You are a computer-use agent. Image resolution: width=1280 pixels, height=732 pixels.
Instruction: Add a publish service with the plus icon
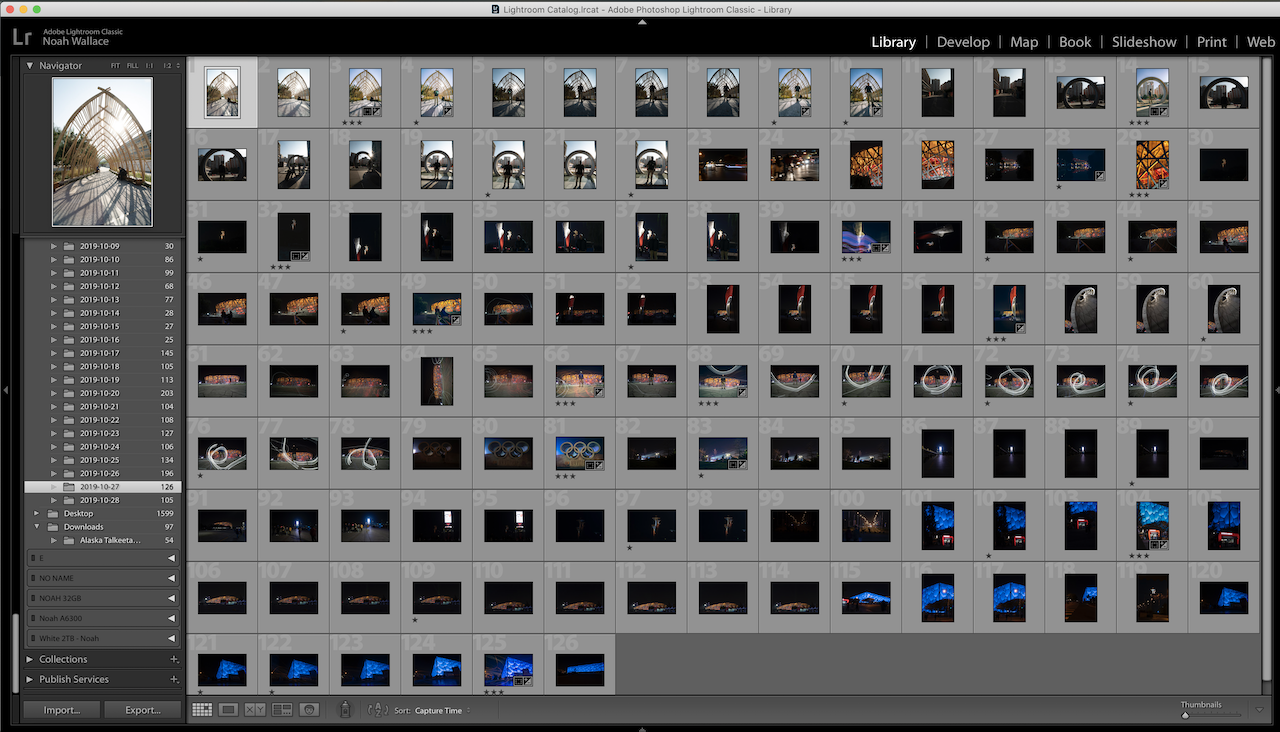click(x=174, y=680)
